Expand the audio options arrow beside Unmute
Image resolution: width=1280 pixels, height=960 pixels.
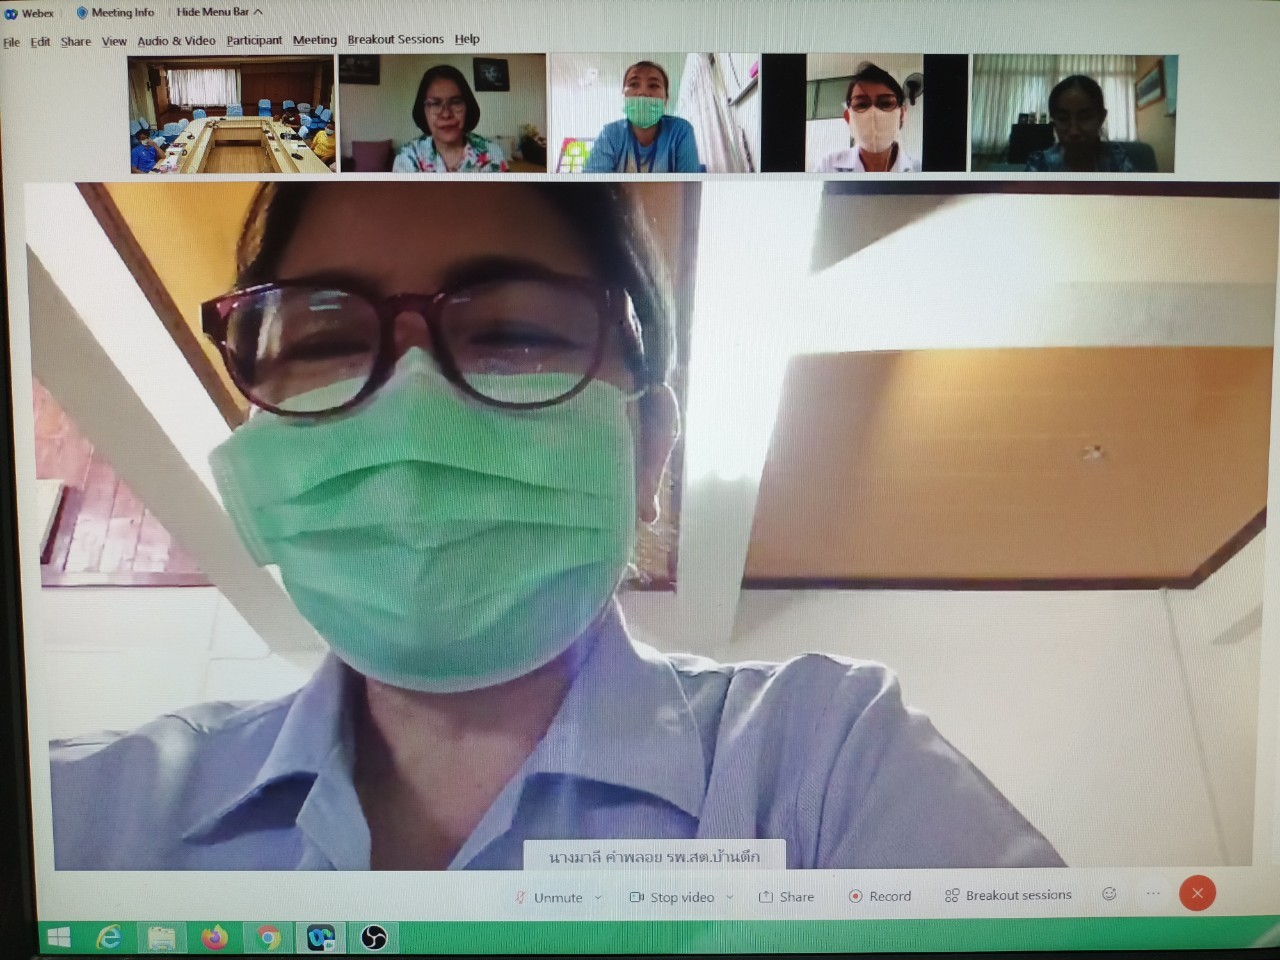(599, 897)
